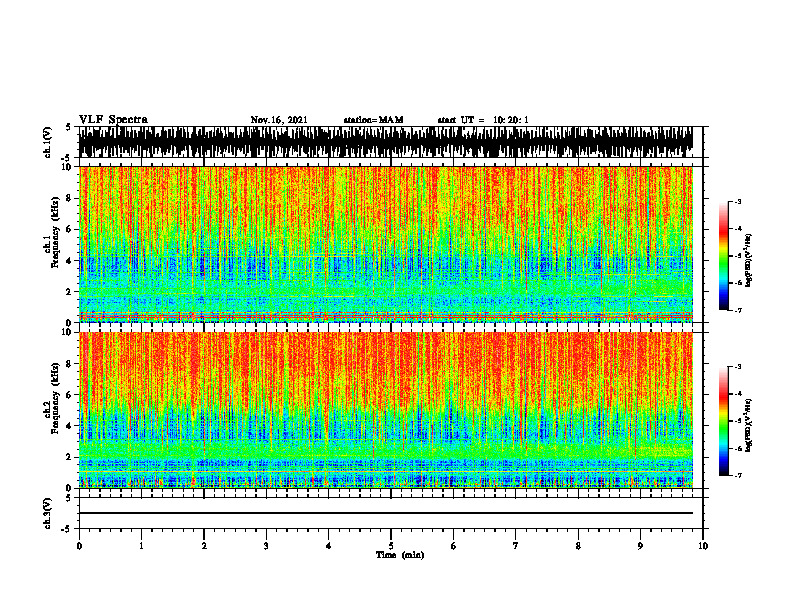Click time axis tick label "4"
Screen dimensions: 792x612
pyautogui.click(x=328, y=546)
